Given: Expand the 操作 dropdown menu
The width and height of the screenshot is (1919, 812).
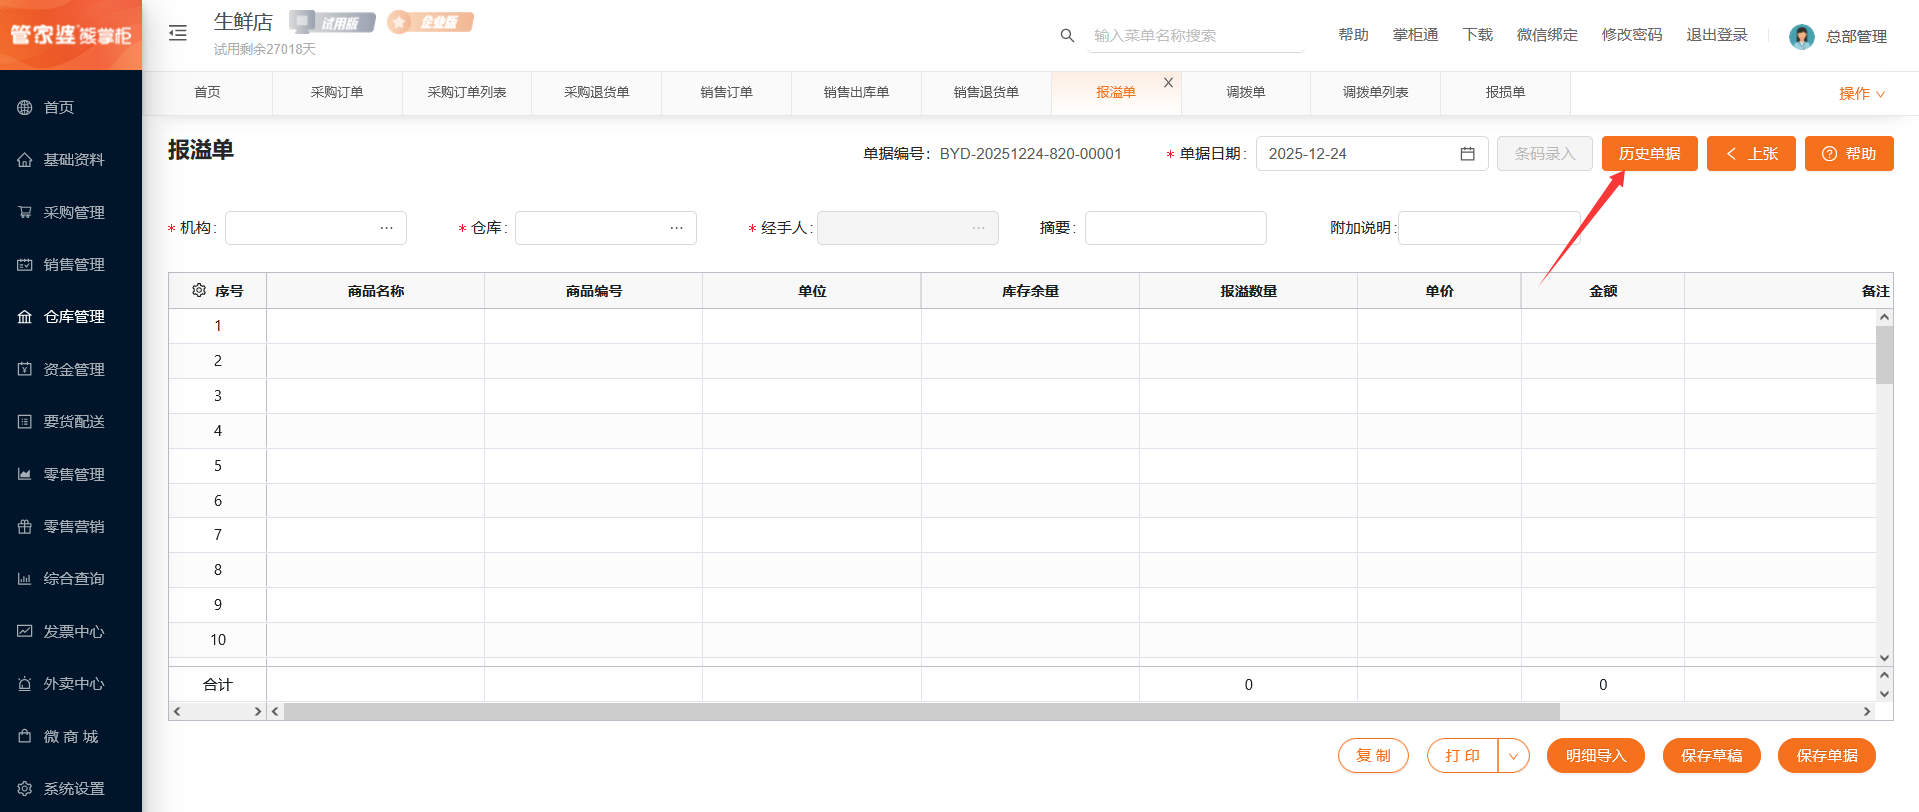Looking at the screenshot, I should pos(1861,93).
